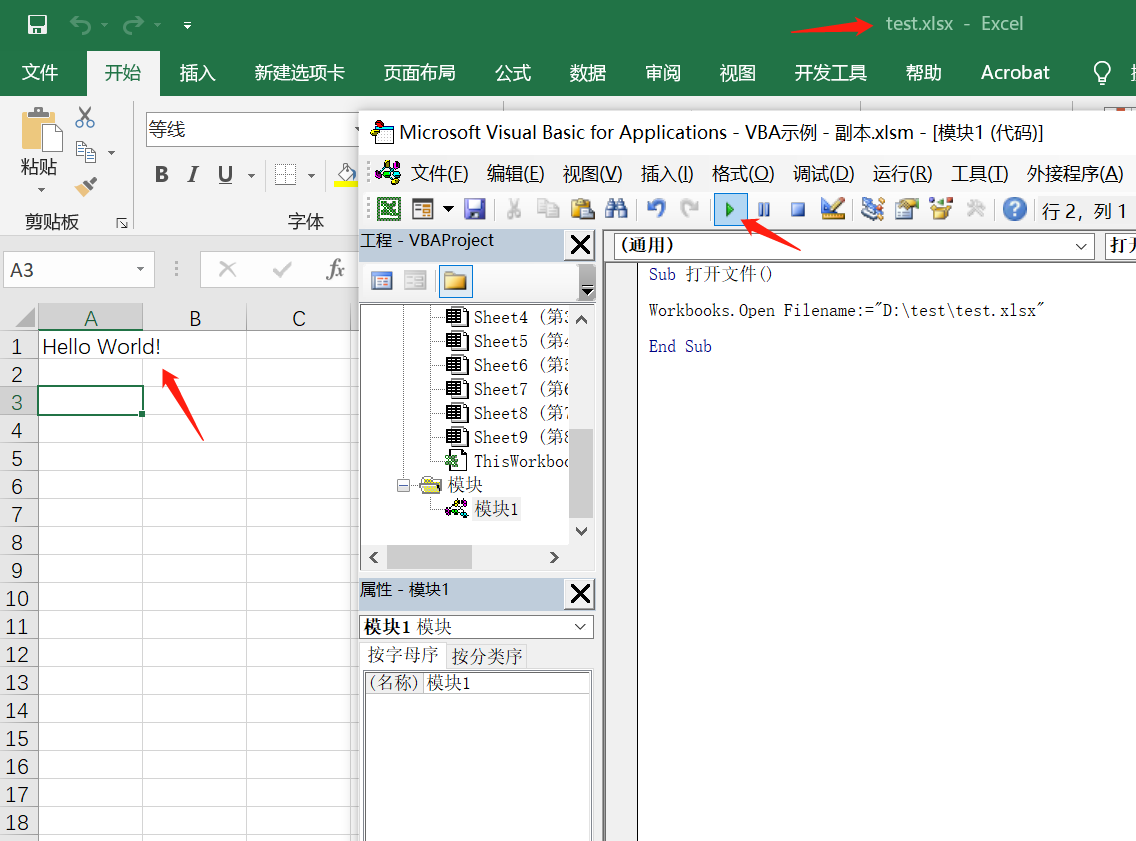Viewport: 1136px width, 841px height.
Task: Switch to the 页面布局 ribbon tab
Action: tap(419, 72)
